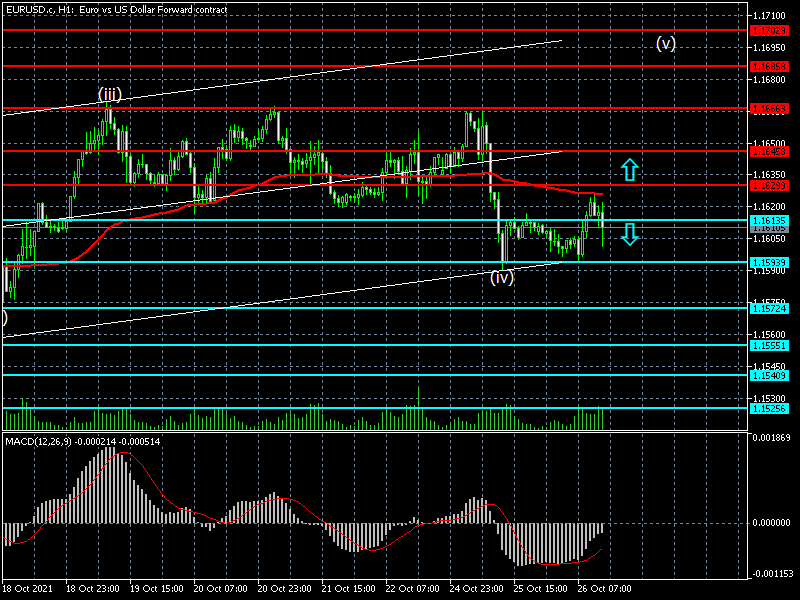Click the red 1.16663 resistance level label
The width and height of the screenshot is (800, 600).
(769, 108)
